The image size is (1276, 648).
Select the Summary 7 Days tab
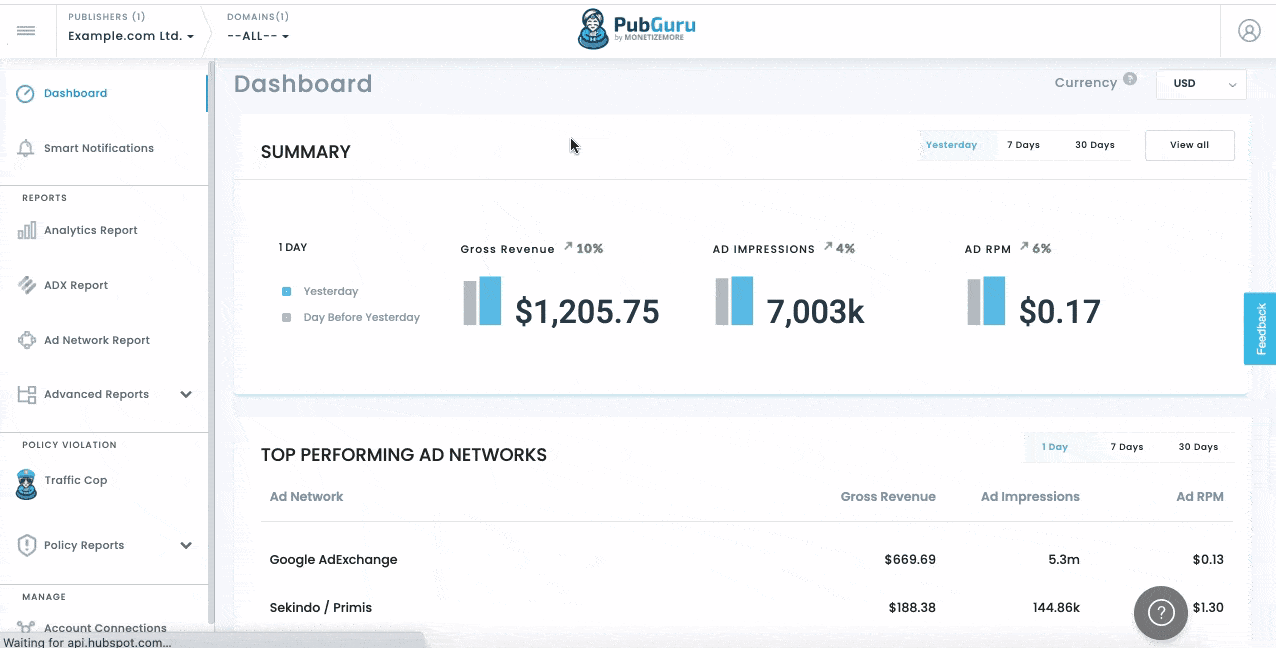point(1023,145)
